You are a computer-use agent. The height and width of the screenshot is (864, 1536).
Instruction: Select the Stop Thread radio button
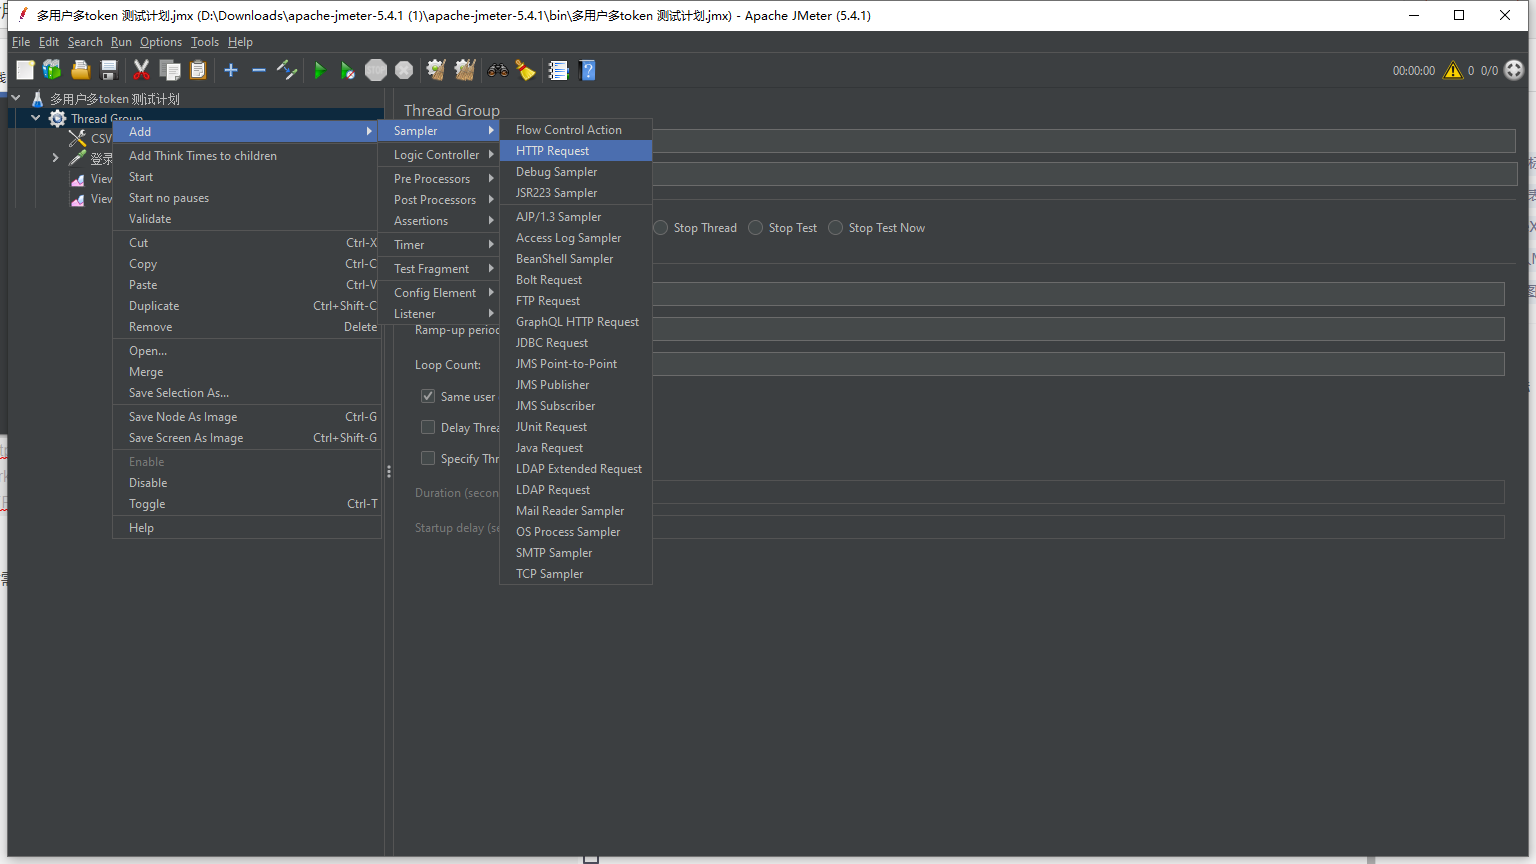pos(660,228)
